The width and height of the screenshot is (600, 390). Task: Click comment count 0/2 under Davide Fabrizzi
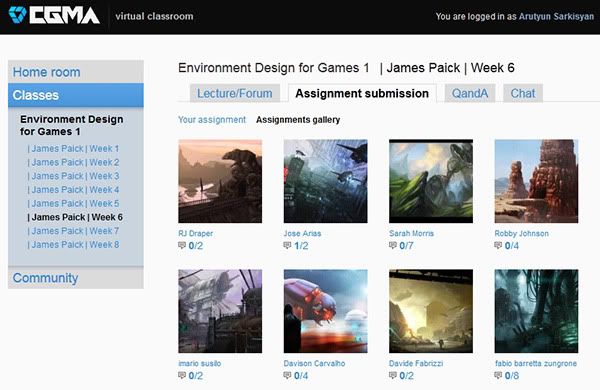click(x=406, y=376)
